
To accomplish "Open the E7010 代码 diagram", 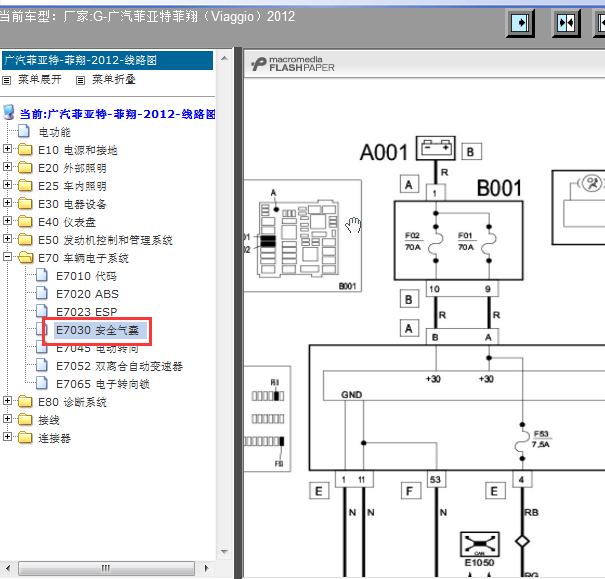I will 86,276.
